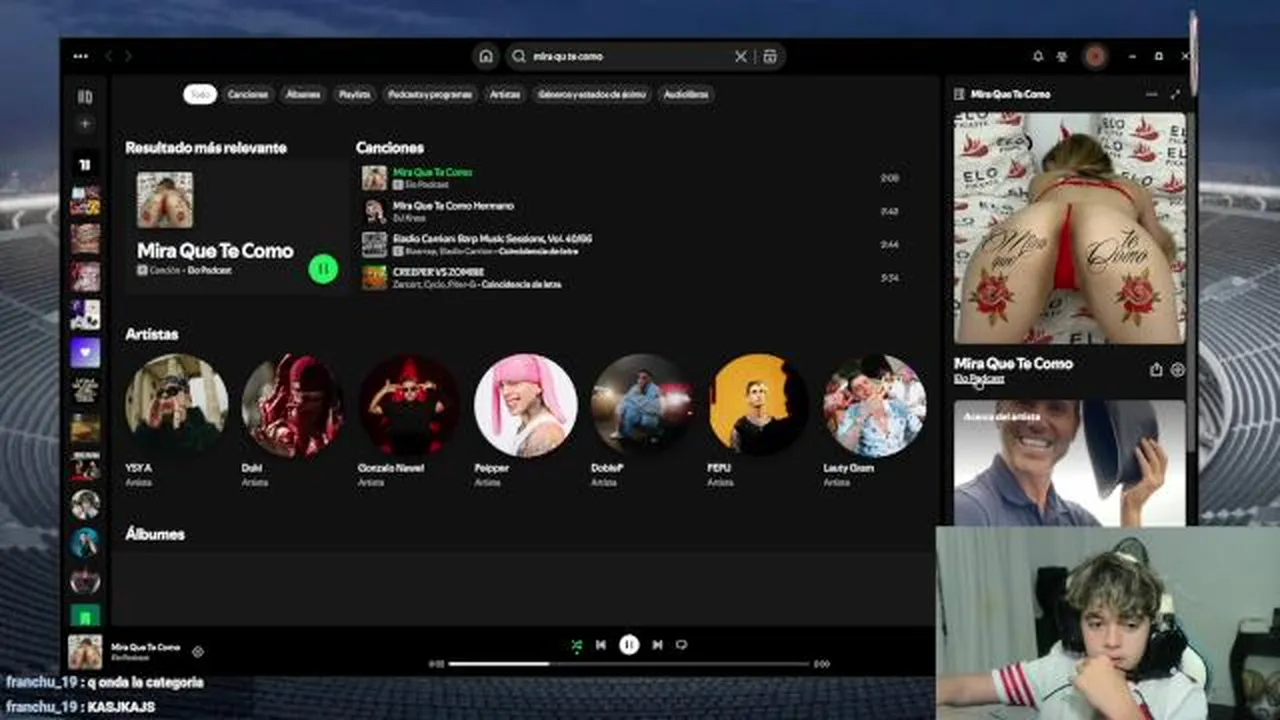Open notifications bell icon
The width and height of the screenshot is (1280, 720).
(1038, 57)
